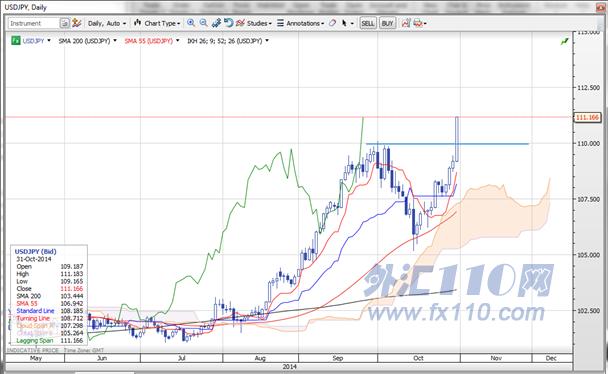This screenshot has width=608, height=374.
Task: Expand the SMA 200 (USDJPY) study menu
Action: (87, 41)
